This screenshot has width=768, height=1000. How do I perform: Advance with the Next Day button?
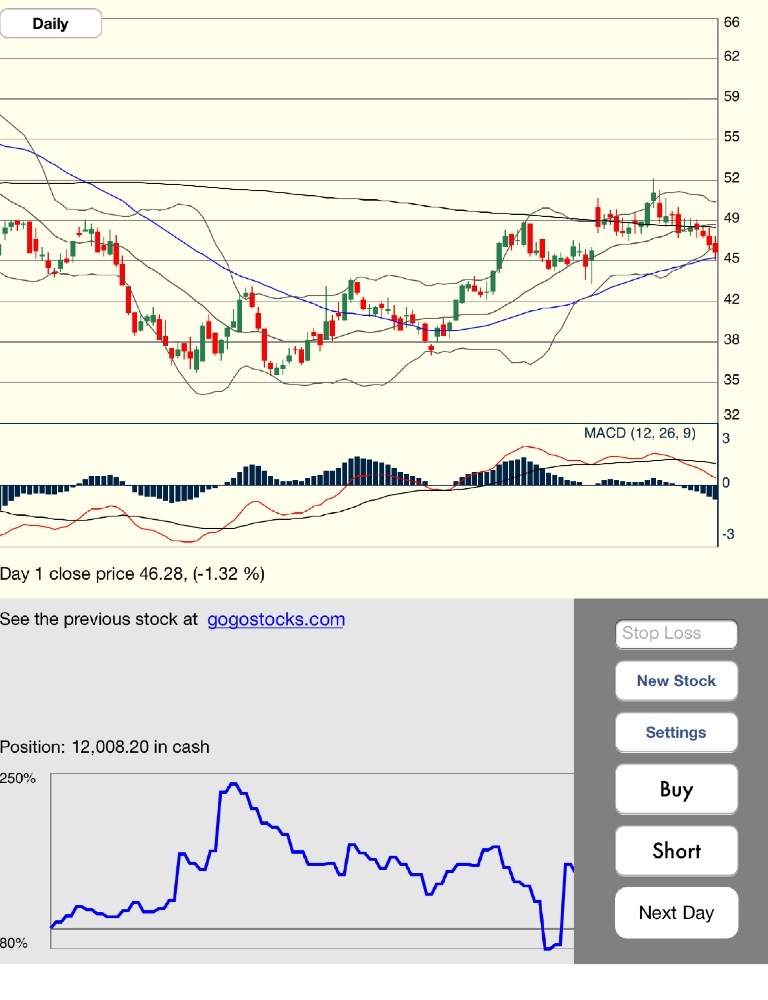point(676,913)
